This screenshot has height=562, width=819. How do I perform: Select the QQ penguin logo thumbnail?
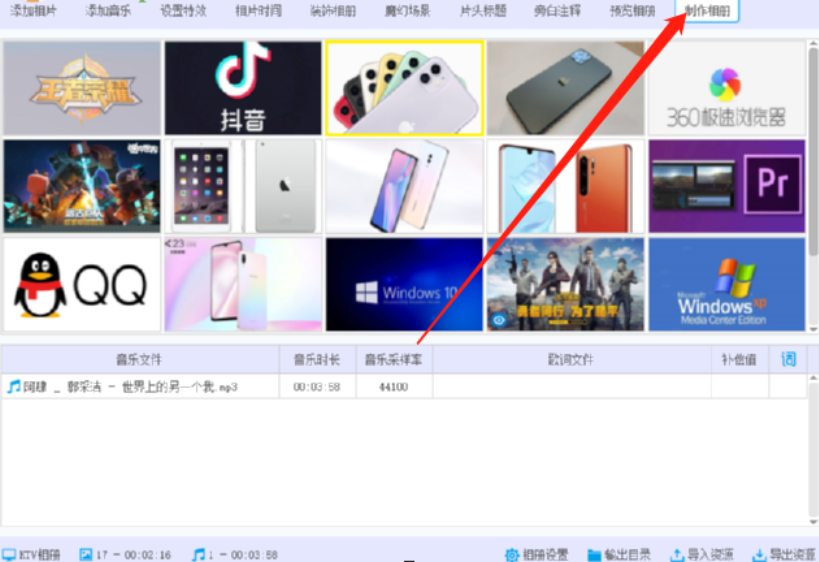click(x=82, y=284)
